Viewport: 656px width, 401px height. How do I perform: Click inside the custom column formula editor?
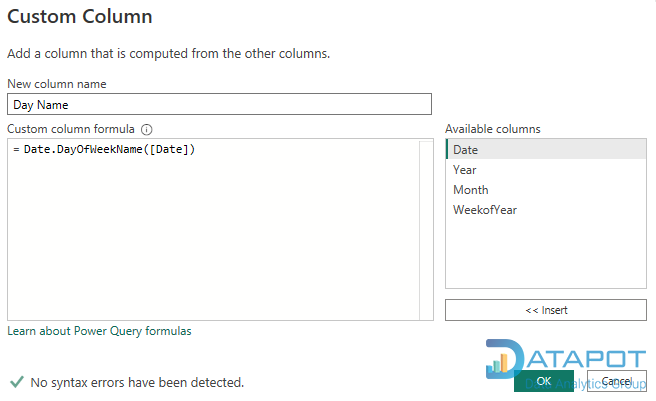(212, 230)
